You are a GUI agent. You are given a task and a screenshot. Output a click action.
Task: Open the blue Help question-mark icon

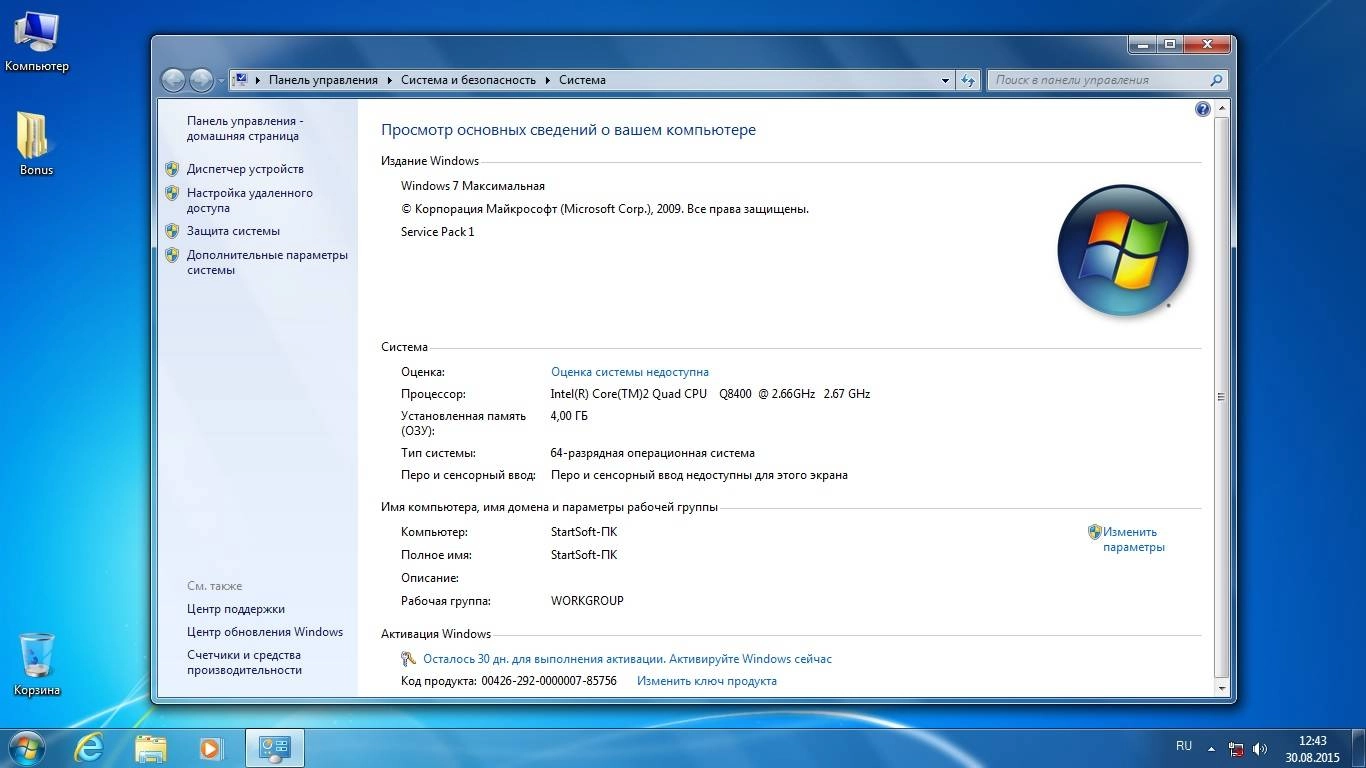1202,109
